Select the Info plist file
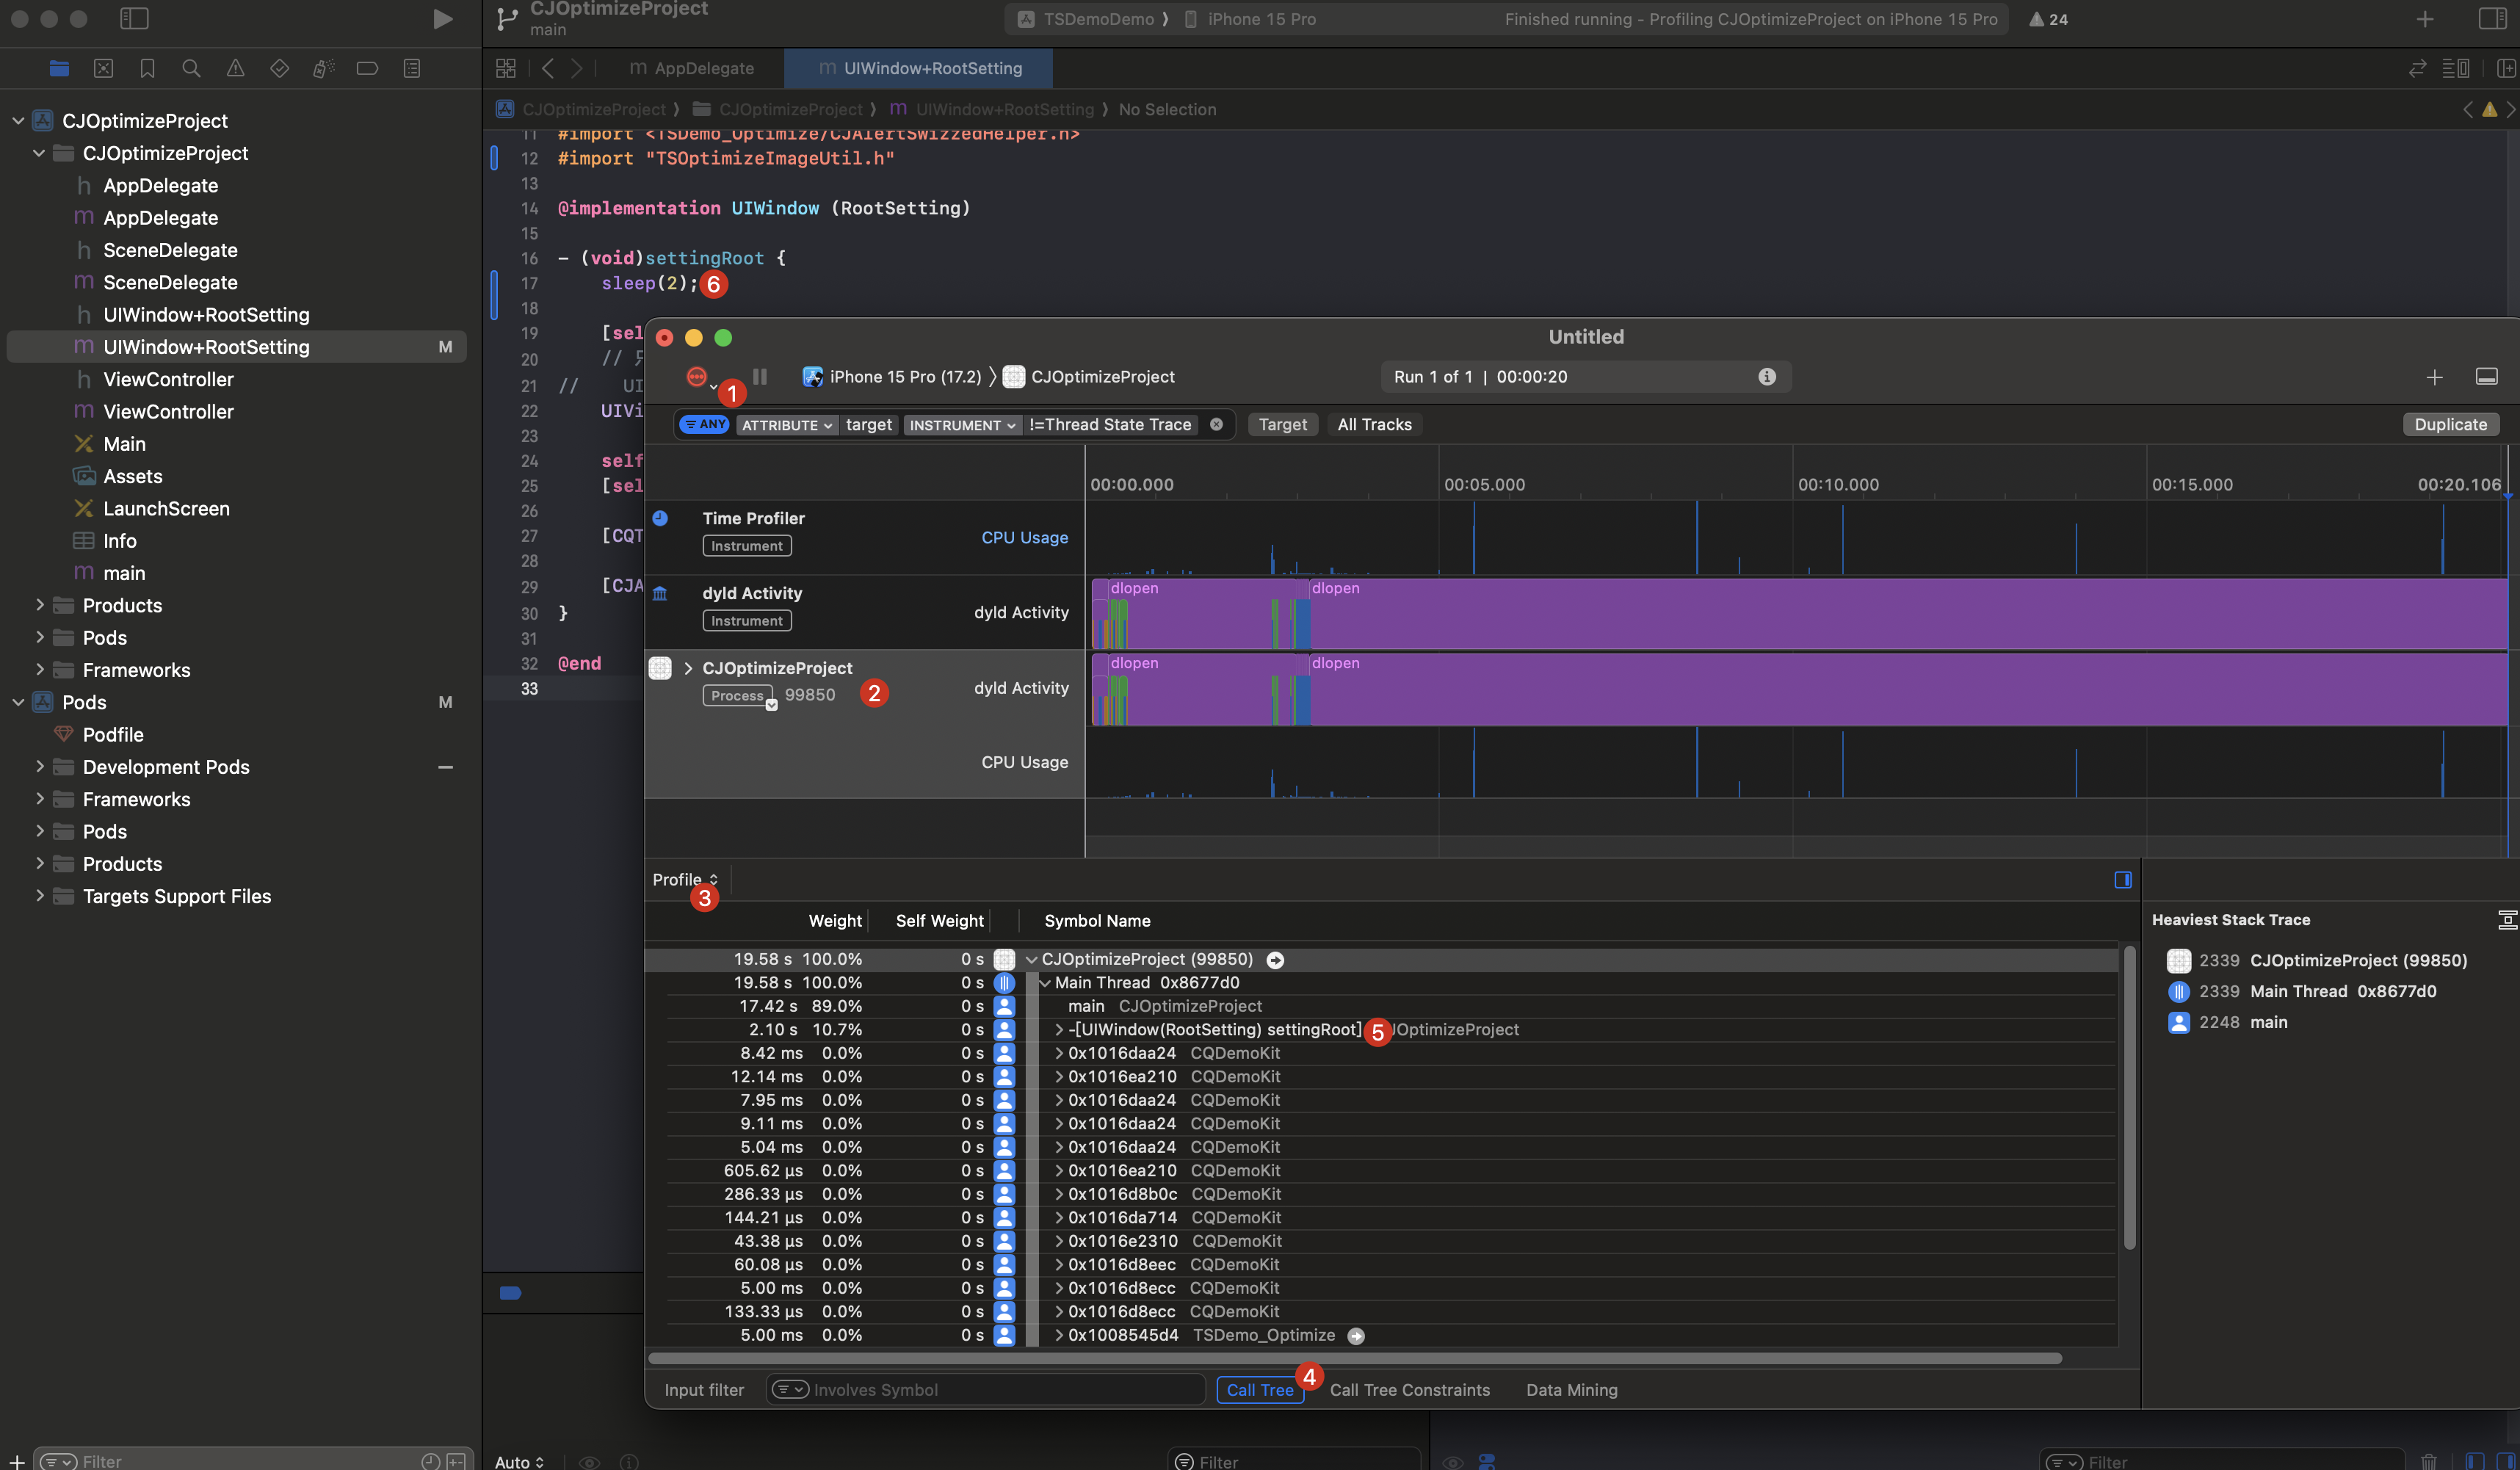Image resolution: width=2520 pixels, height=1470 pixels. coord(119,540)
